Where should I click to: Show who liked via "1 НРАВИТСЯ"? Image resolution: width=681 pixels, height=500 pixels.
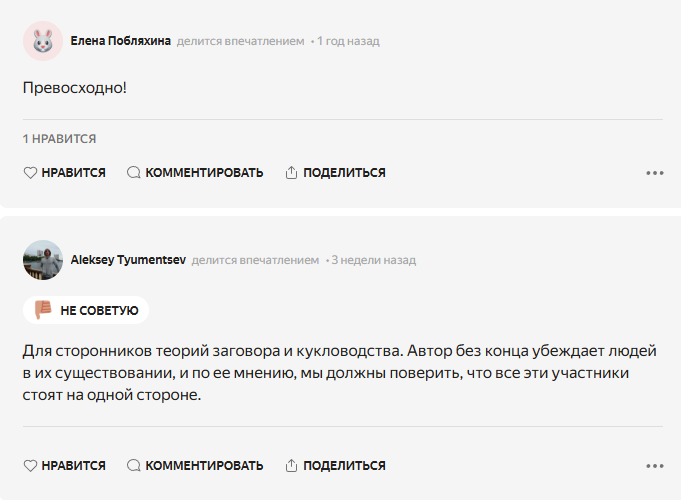[60, 139]
